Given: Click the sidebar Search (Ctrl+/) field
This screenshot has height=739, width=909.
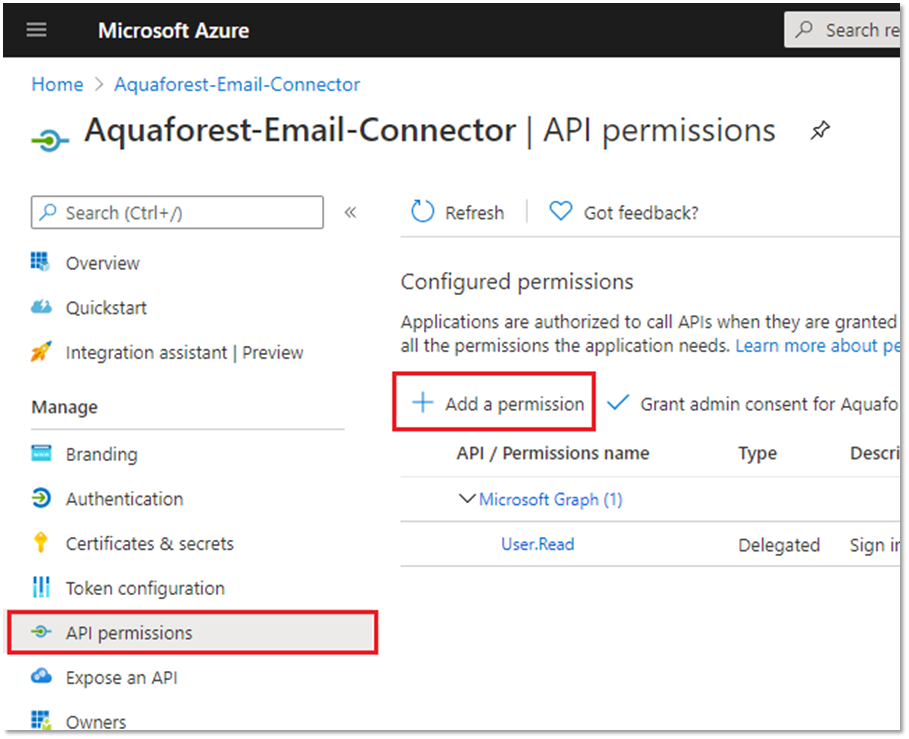Looking at the screenshot, I should pos(178,213).
